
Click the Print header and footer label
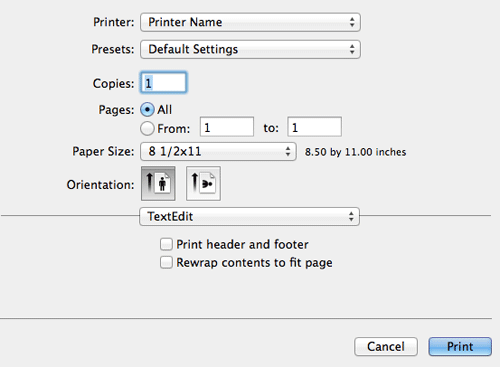[242, 244]
